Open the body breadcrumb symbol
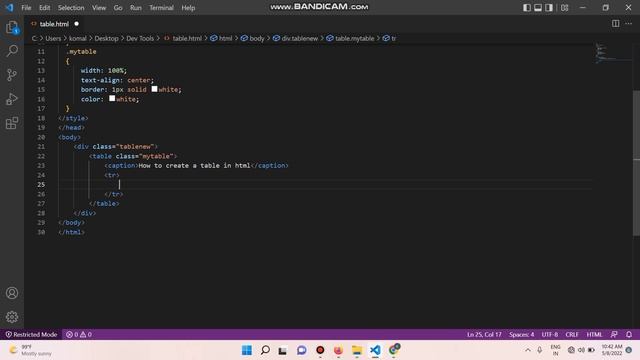 pyautogui.click(x=253, y=38)
